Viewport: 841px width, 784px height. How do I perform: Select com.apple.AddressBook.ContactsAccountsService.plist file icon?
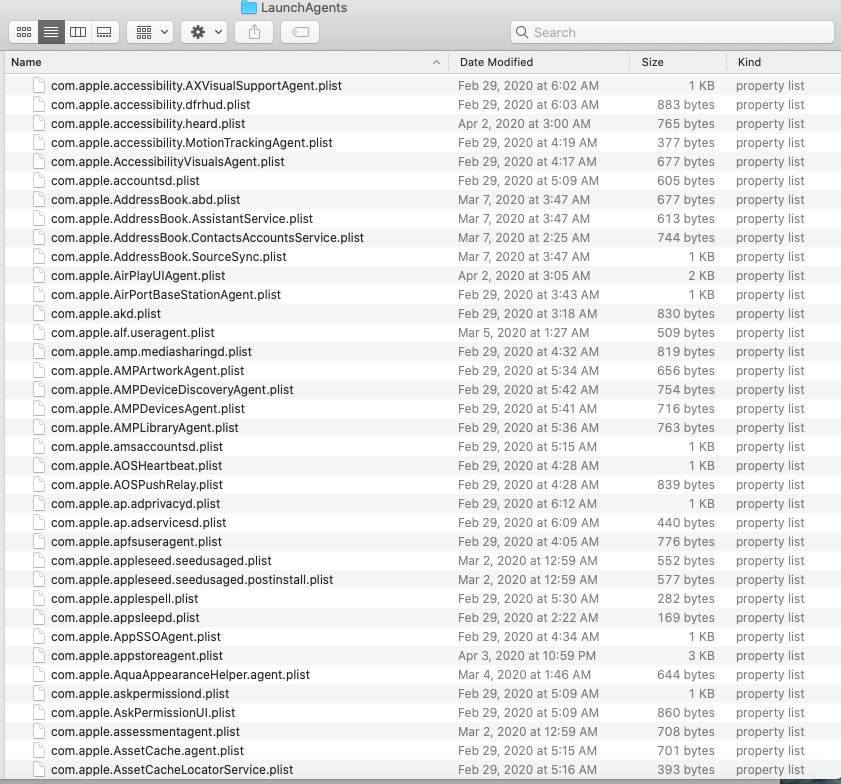[x=39, y=238]
